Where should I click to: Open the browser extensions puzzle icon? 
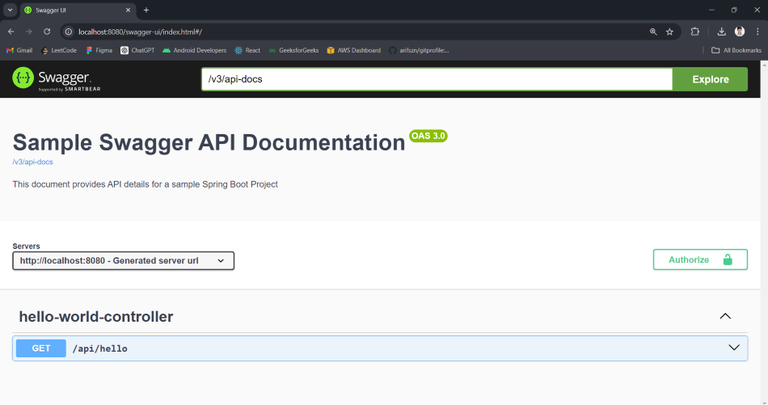click(x=695, y=31)
